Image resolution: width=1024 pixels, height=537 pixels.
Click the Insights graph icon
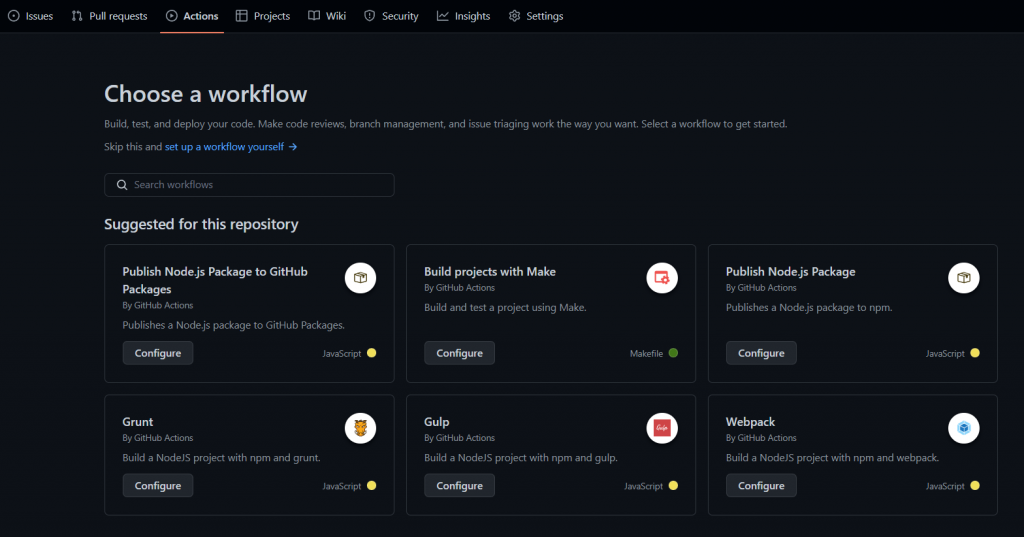[x=443, y=16]
